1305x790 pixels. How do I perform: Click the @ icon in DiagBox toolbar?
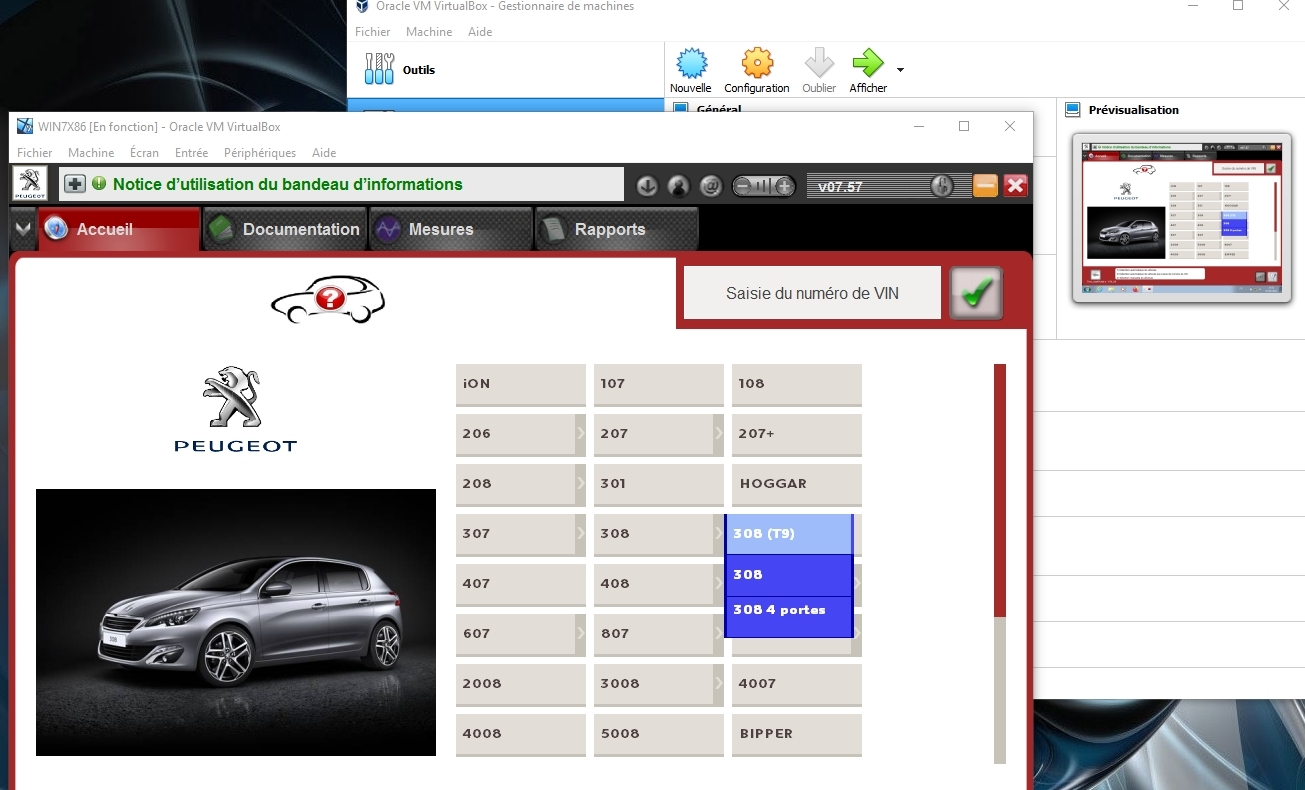tap(711, 186)
